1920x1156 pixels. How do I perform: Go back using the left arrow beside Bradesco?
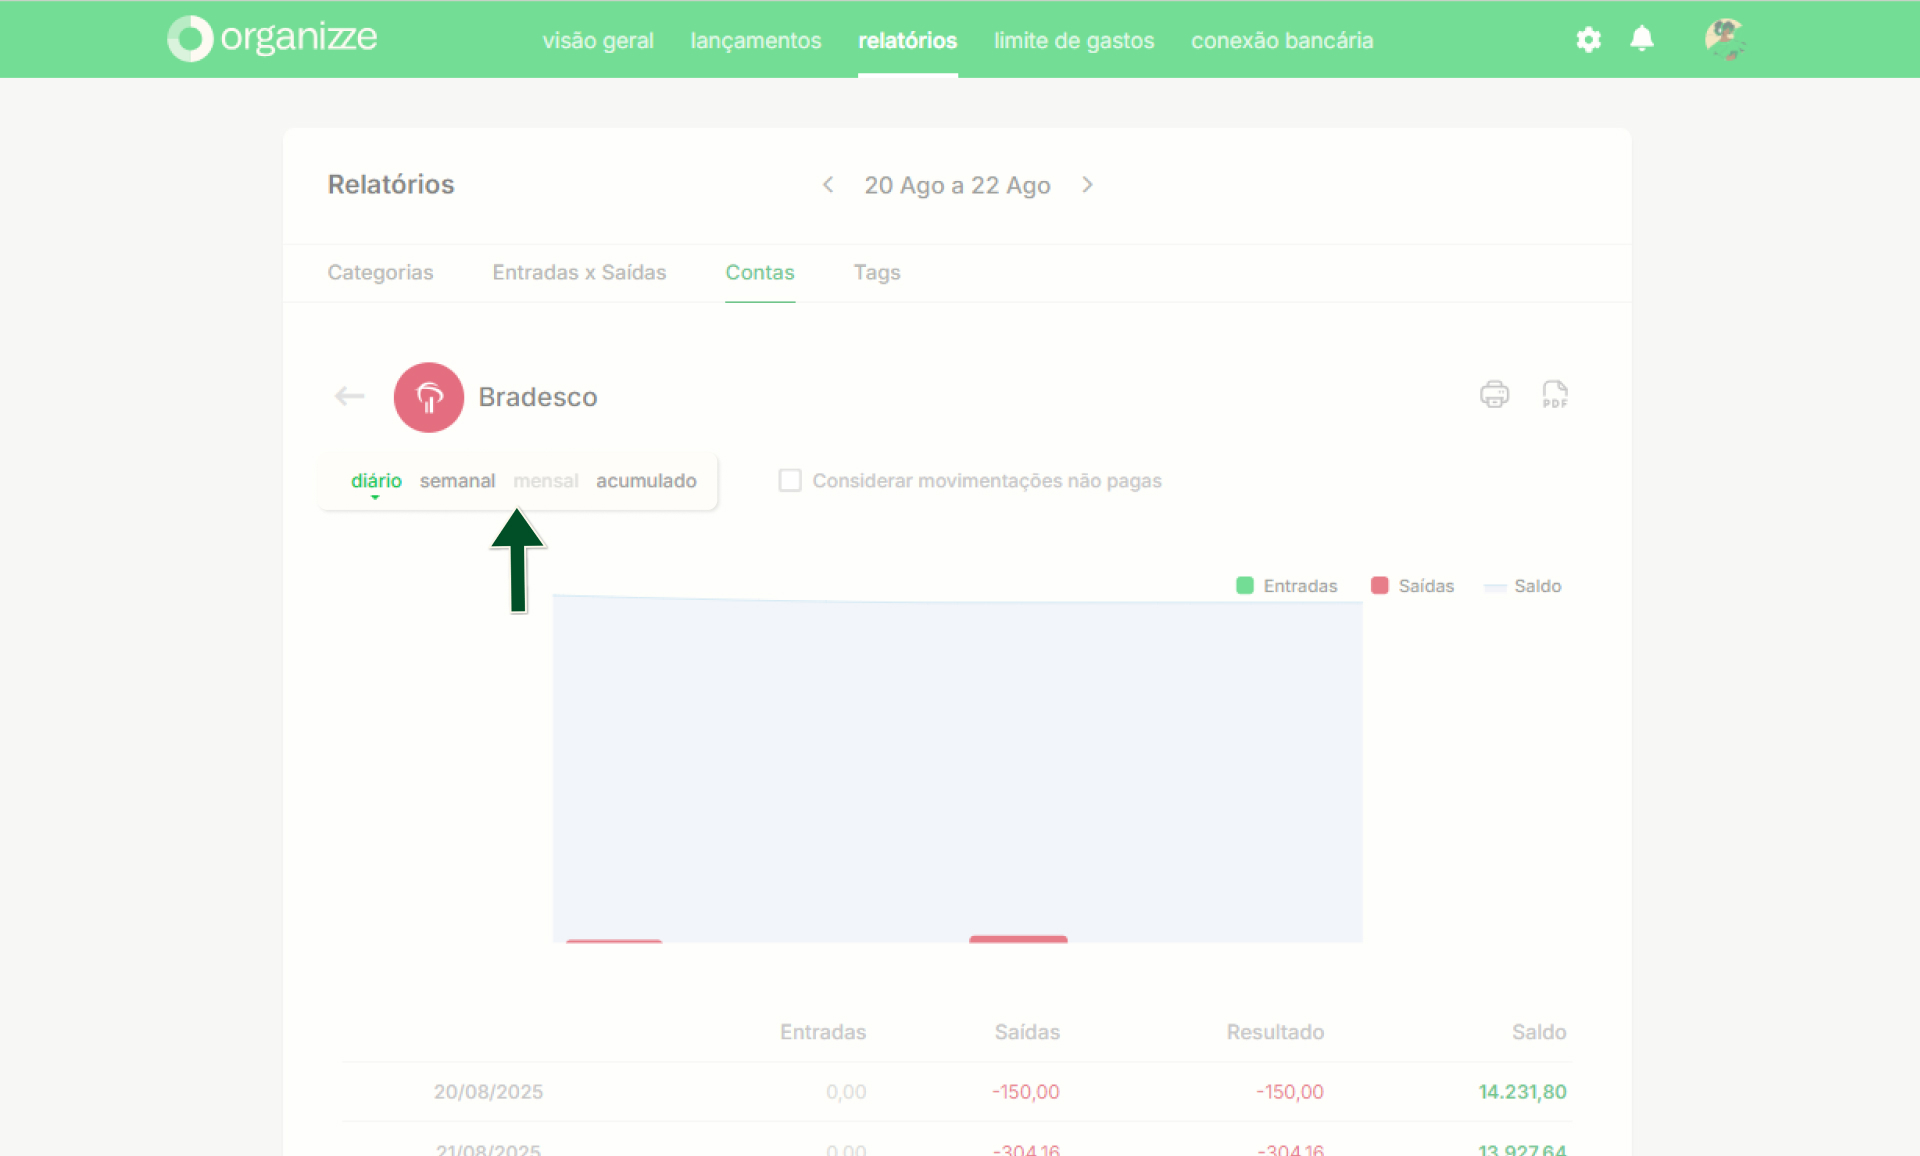[x=349, y=397]
